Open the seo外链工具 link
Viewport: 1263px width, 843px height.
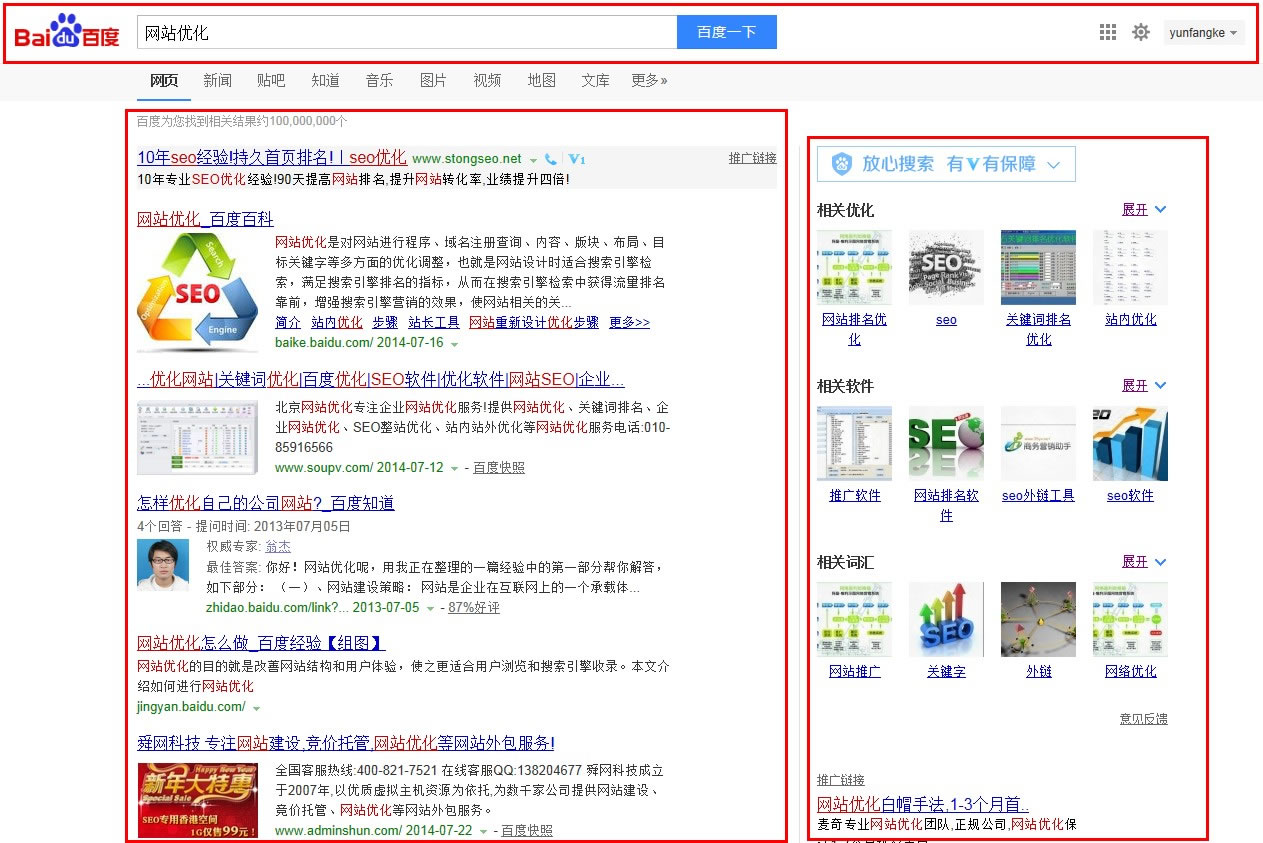coord(1038,495)
